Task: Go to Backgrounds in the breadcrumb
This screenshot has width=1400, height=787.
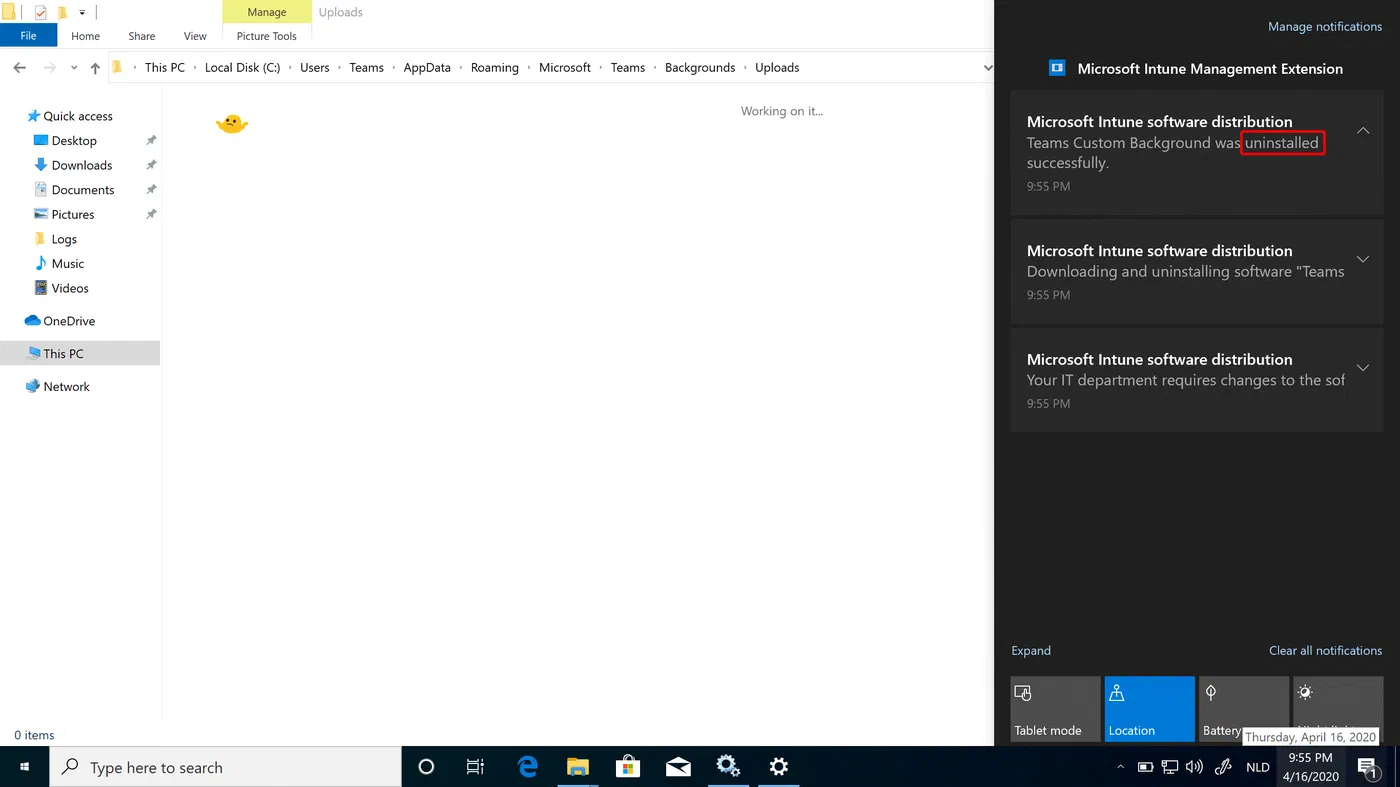Action: coord(700,68)
